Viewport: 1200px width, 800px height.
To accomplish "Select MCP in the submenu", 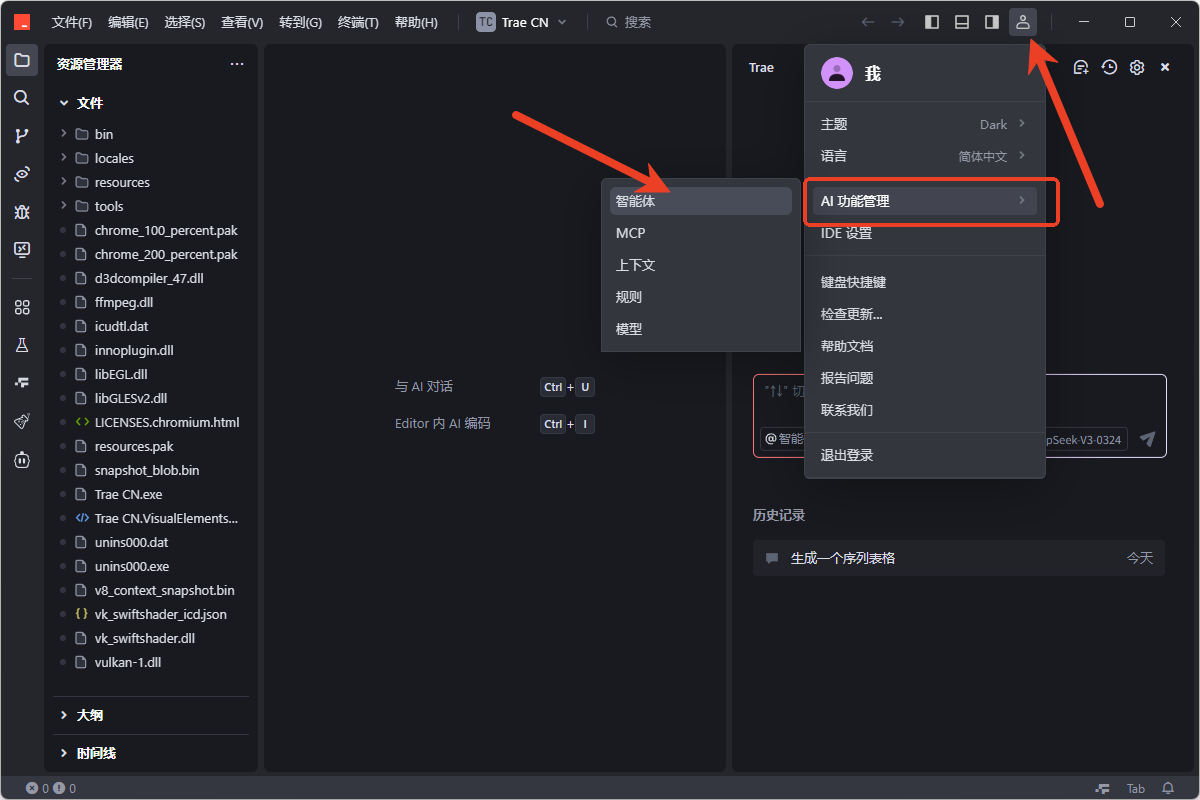I will click(701, 233).
